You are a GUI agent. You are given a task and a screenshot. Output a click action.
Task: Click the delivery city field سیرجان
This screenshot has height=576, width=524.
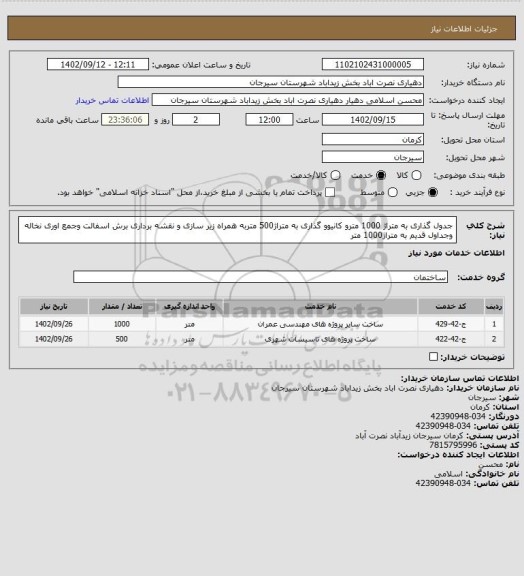pos(373,157)
